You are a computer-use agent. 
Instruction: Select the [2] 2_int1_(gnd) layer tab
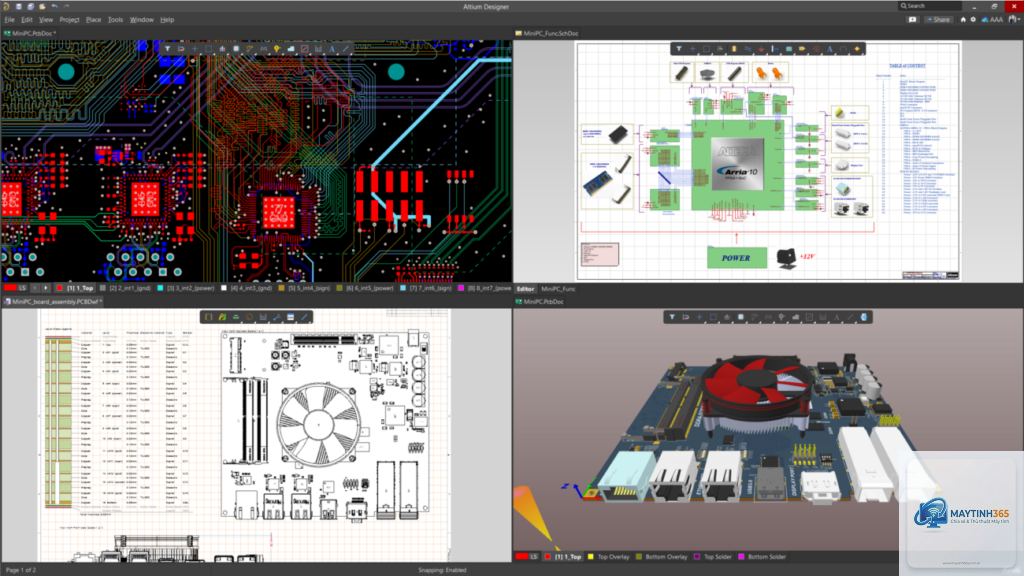tap(125, 288)
